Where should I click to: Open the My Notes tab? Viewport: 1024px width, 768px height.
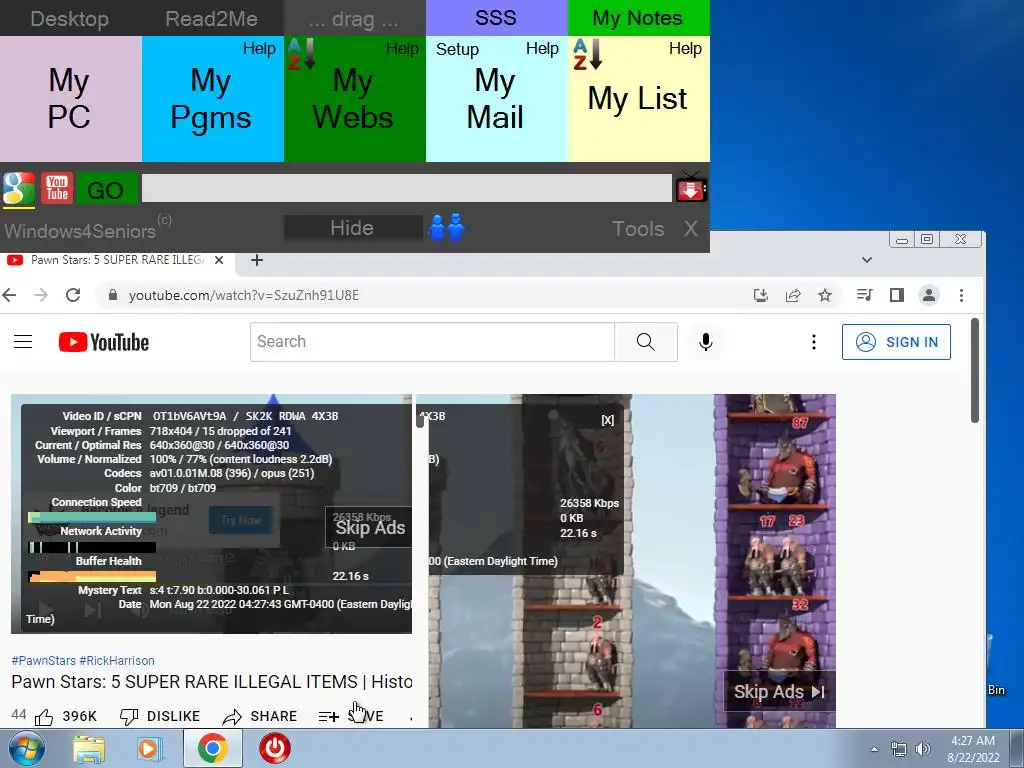click(x=638, y=18)
